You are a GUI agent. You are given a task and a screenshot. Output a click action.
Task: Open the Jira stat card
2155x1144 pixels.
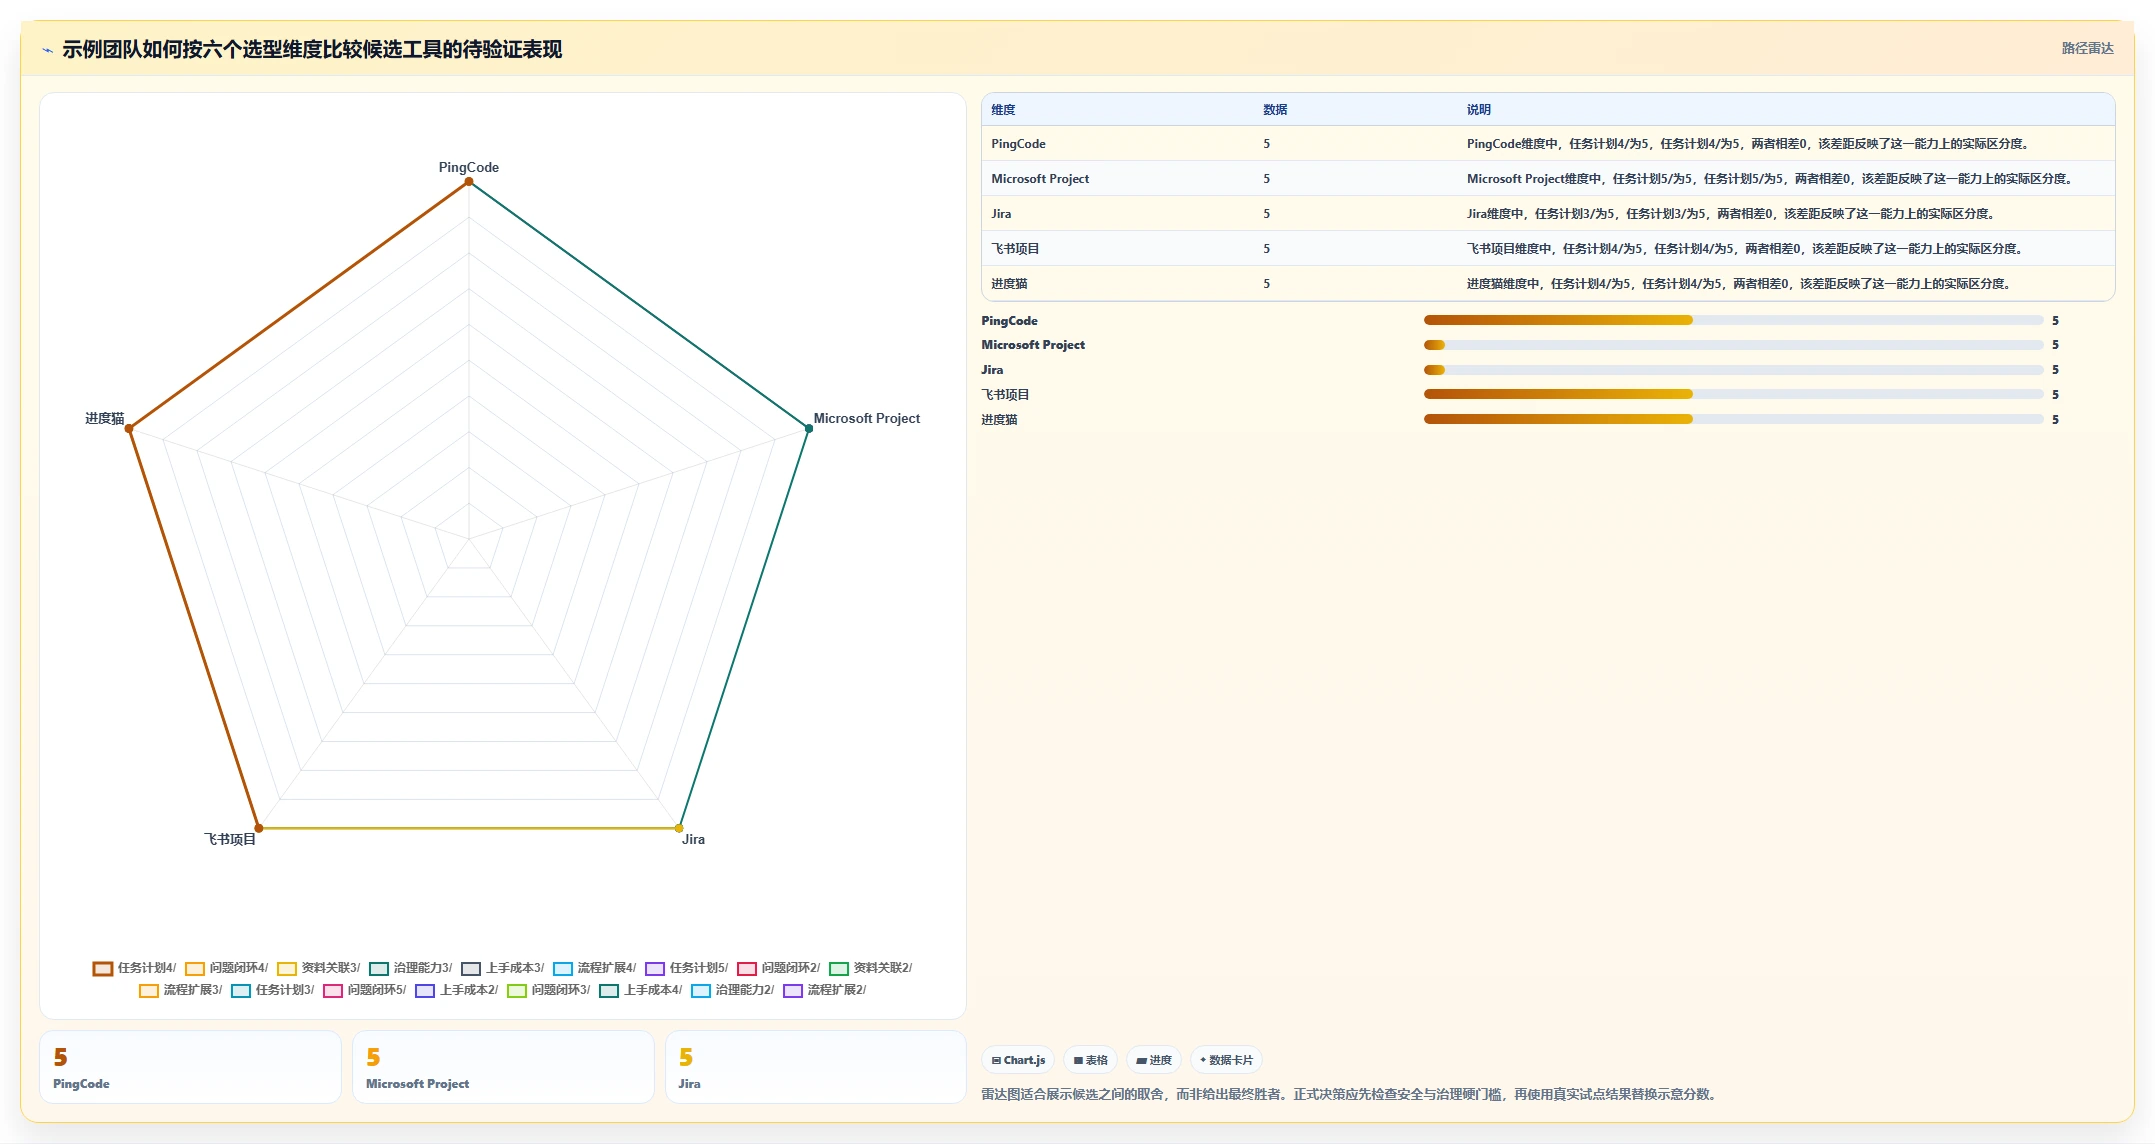pos(816,1067)
